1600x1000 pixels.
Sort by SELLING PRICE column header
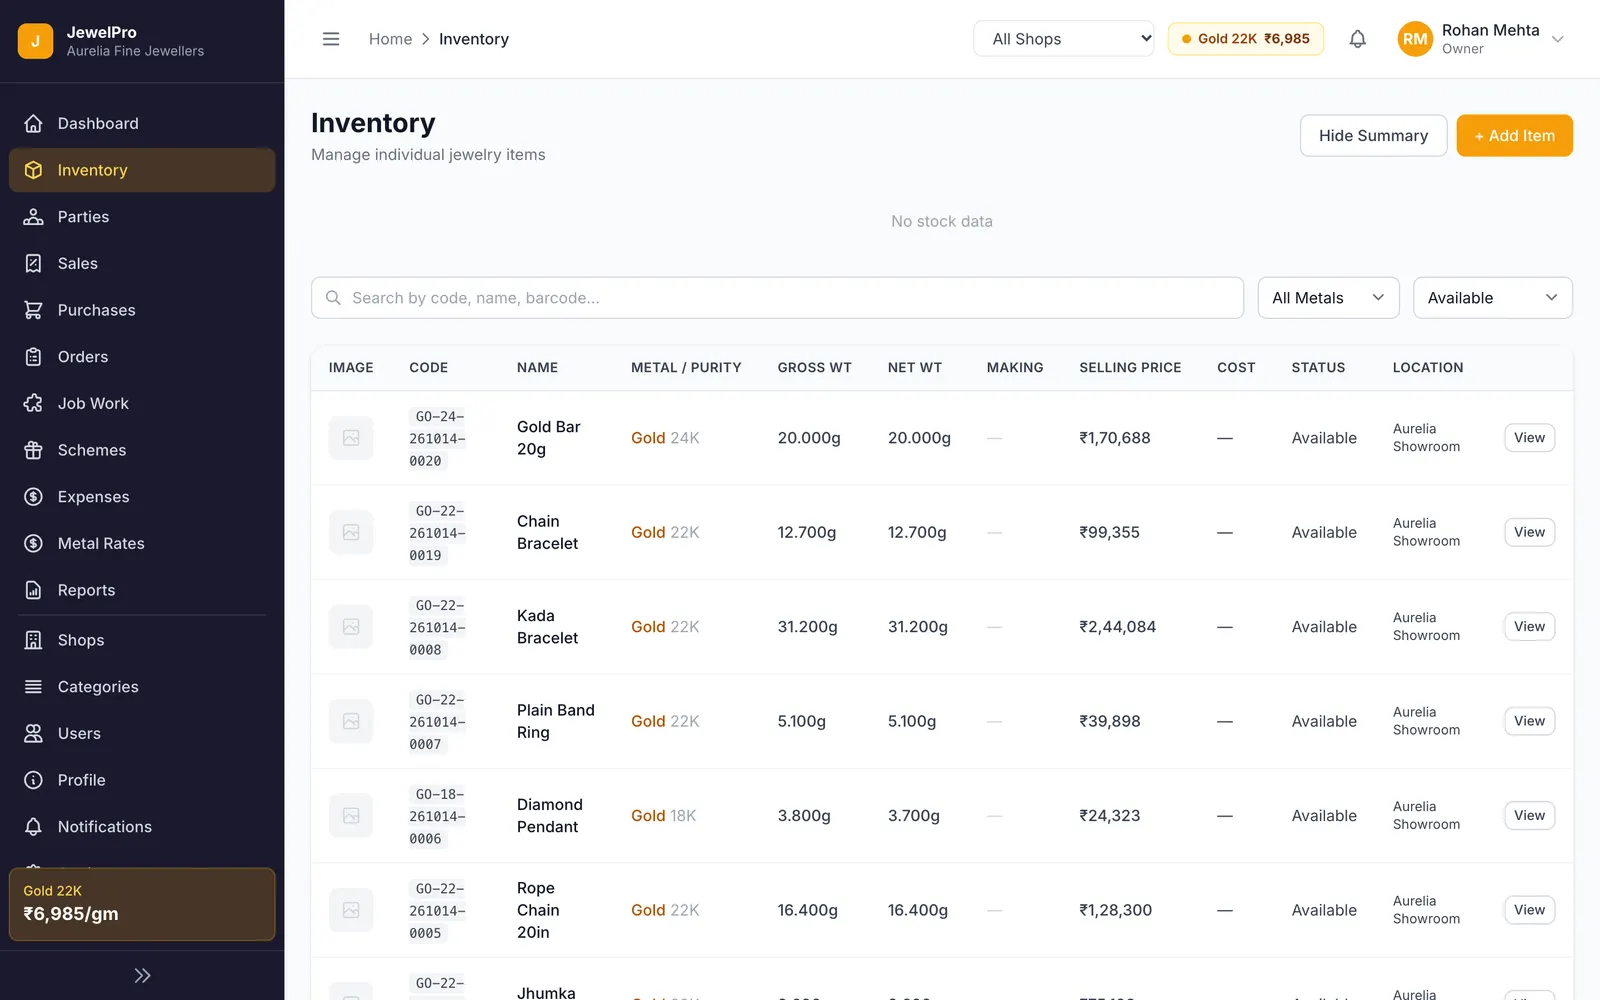pyautogui.click(x=1130, y=368)
